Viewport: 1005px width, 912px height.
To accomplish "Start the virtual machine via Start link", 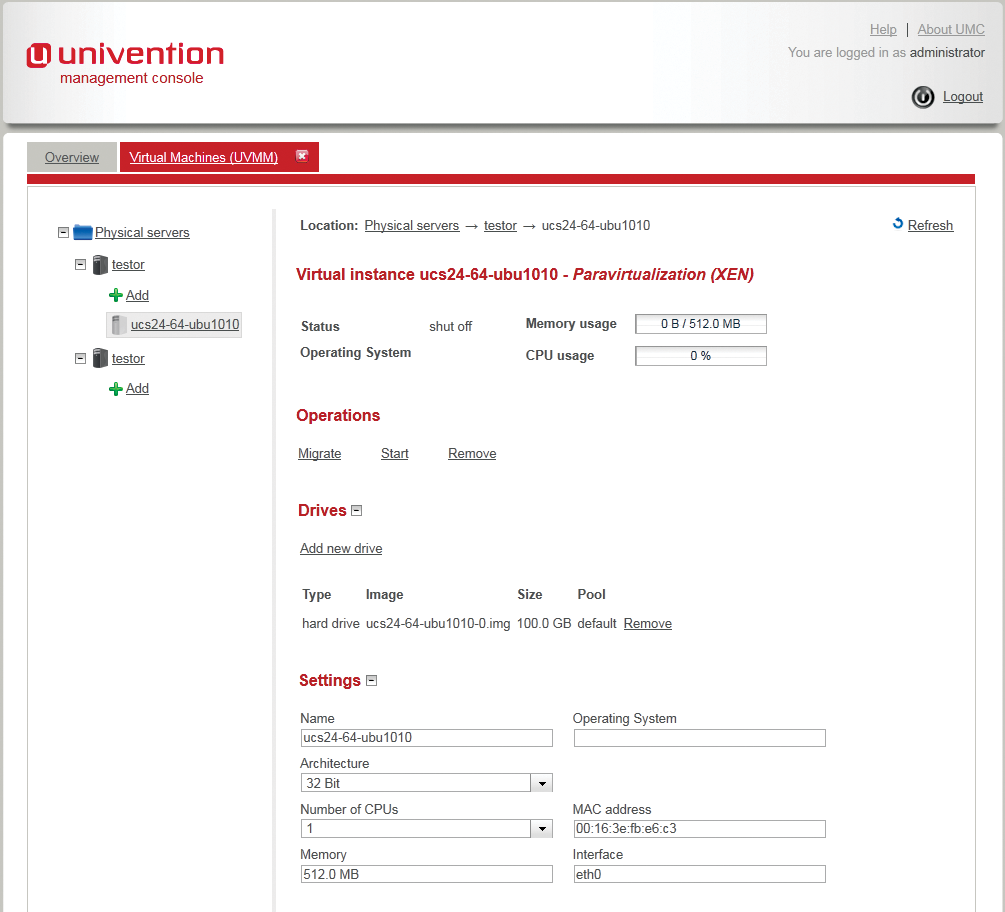I will [x=394, y=453].
